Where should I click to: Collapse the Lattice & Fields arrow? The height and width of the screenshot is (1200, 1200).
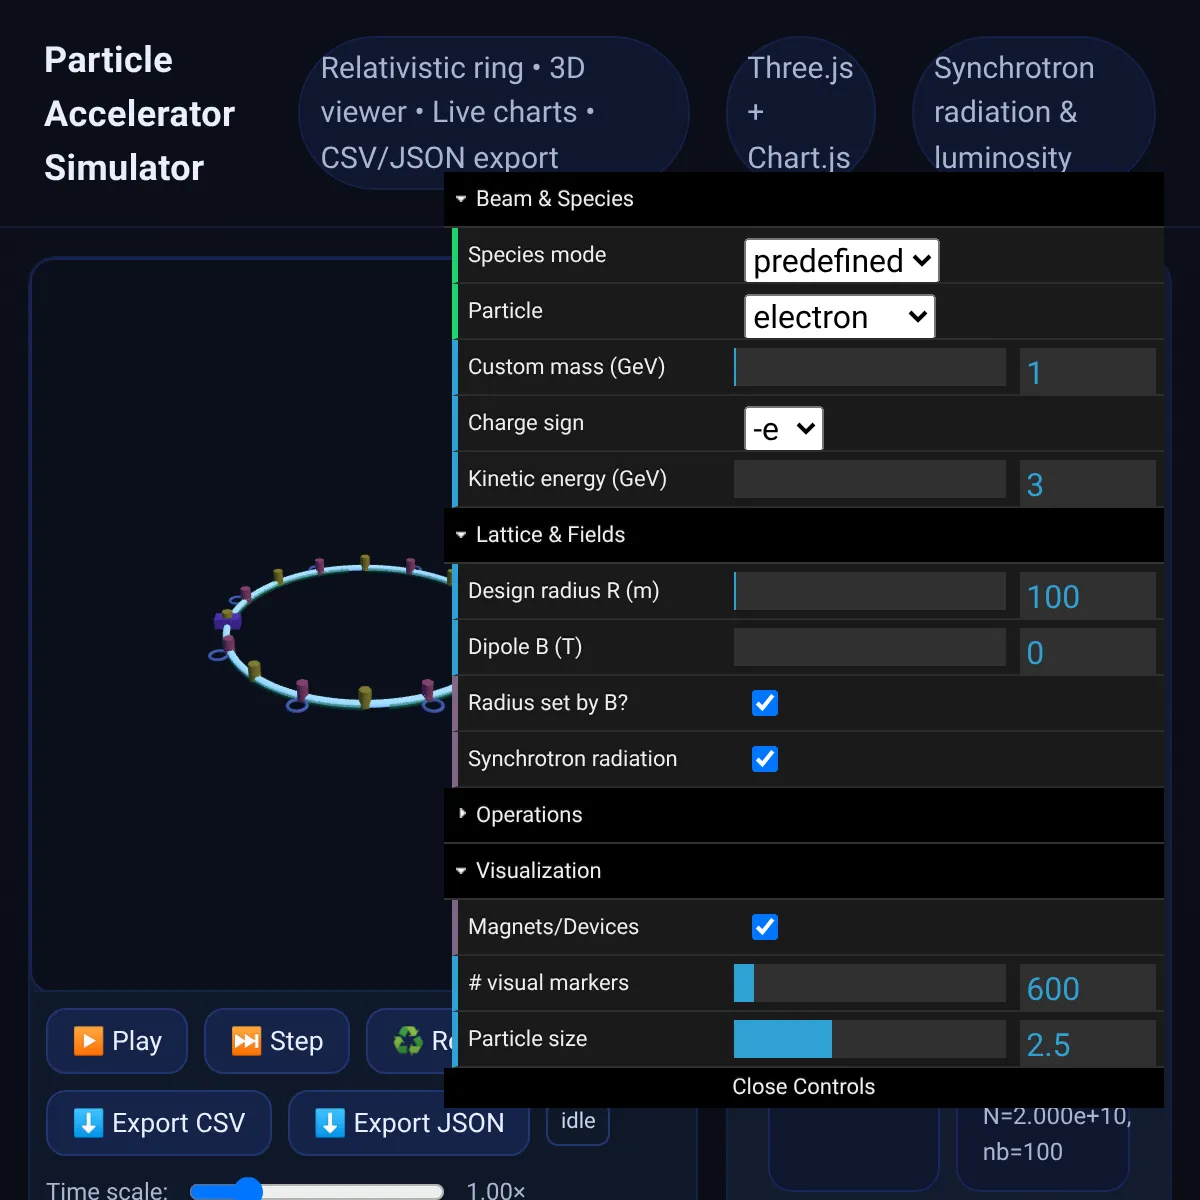click(461, 535)
